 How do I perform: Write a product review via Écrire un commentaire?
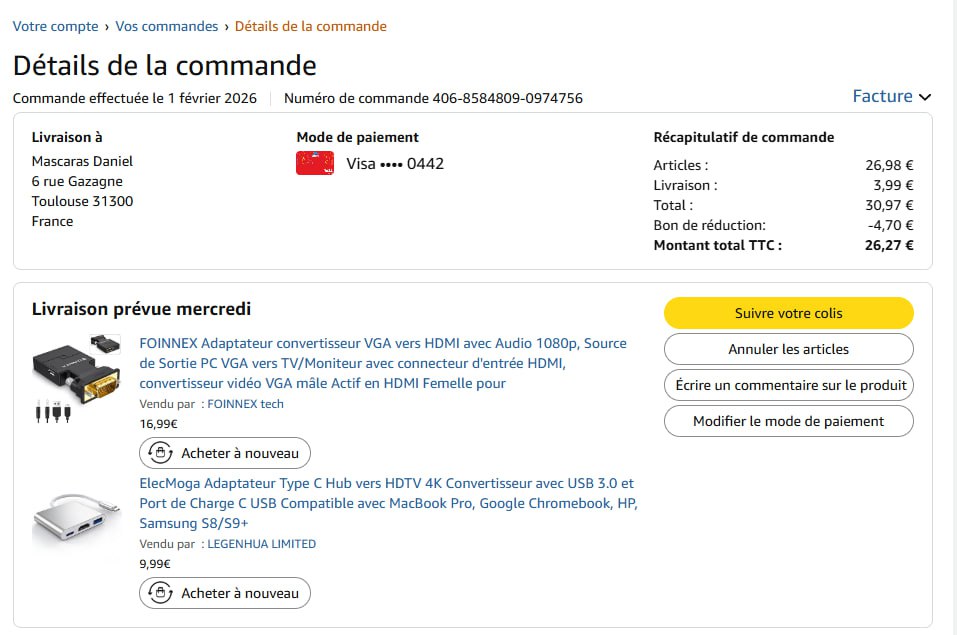pos(788,385)
